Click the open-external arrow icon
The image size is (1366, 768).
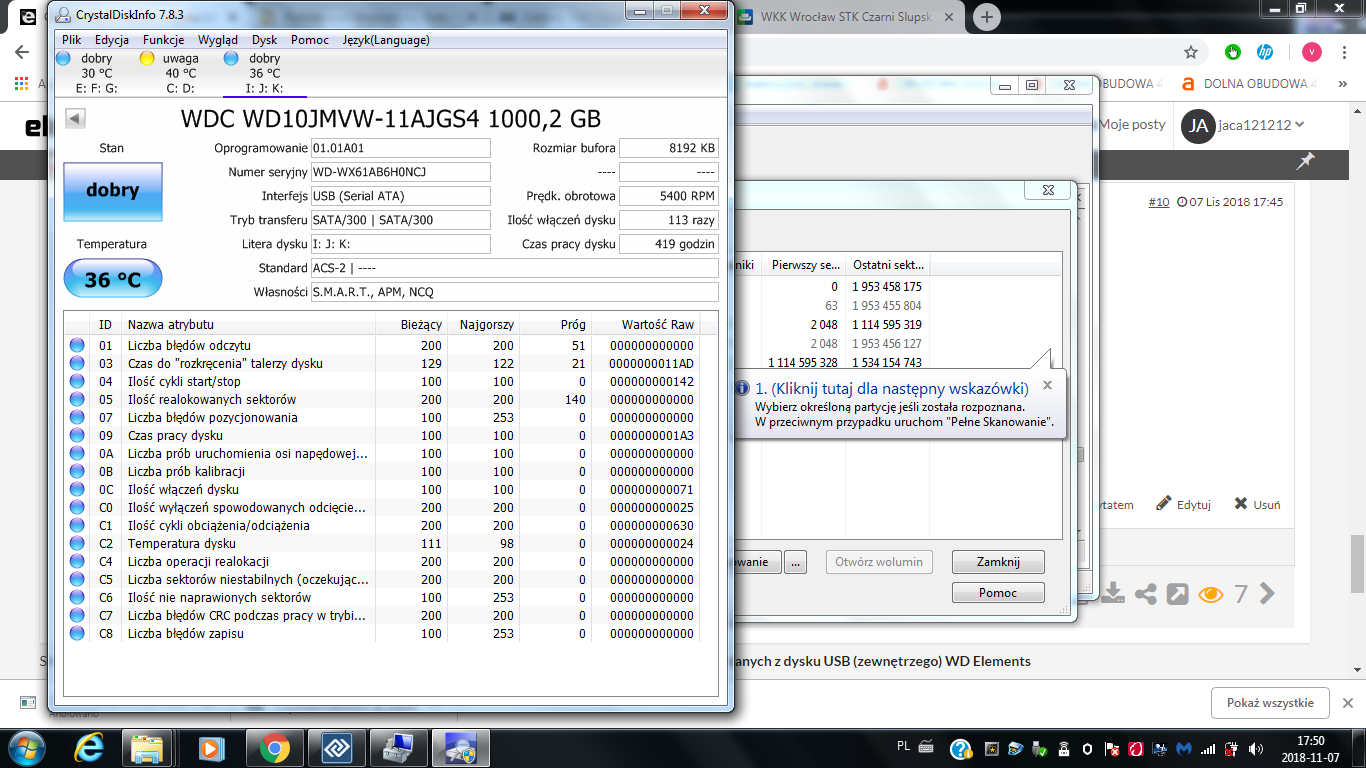tap(1178, 594)
